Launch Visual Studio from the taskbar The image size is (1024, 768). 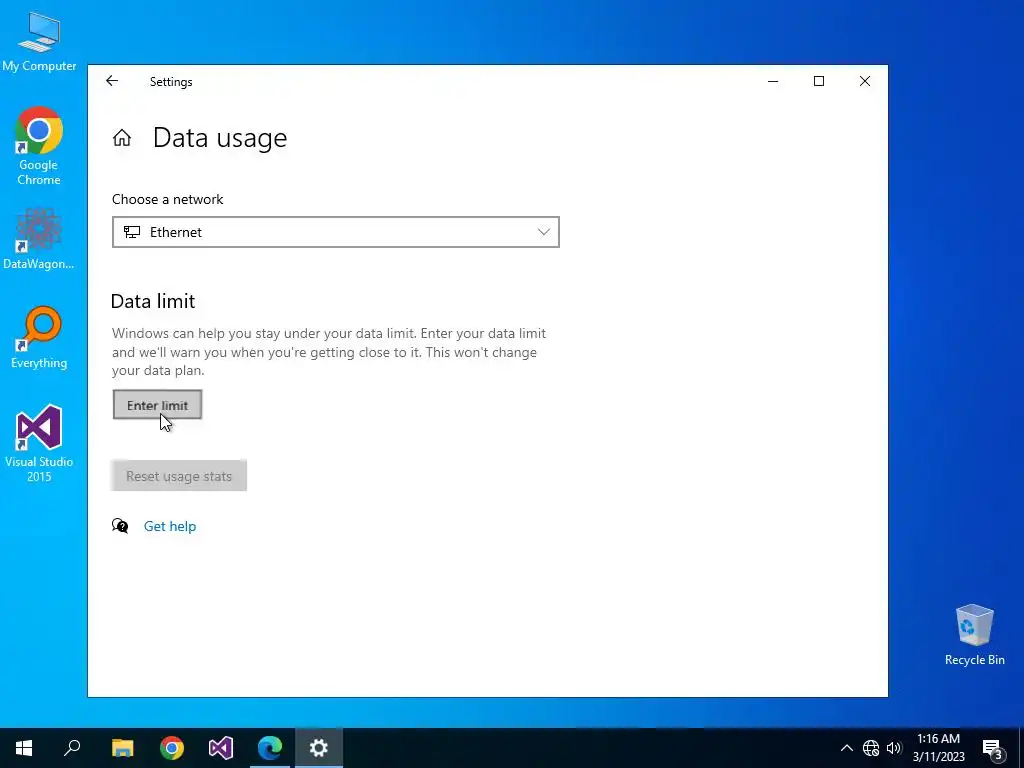221,748
